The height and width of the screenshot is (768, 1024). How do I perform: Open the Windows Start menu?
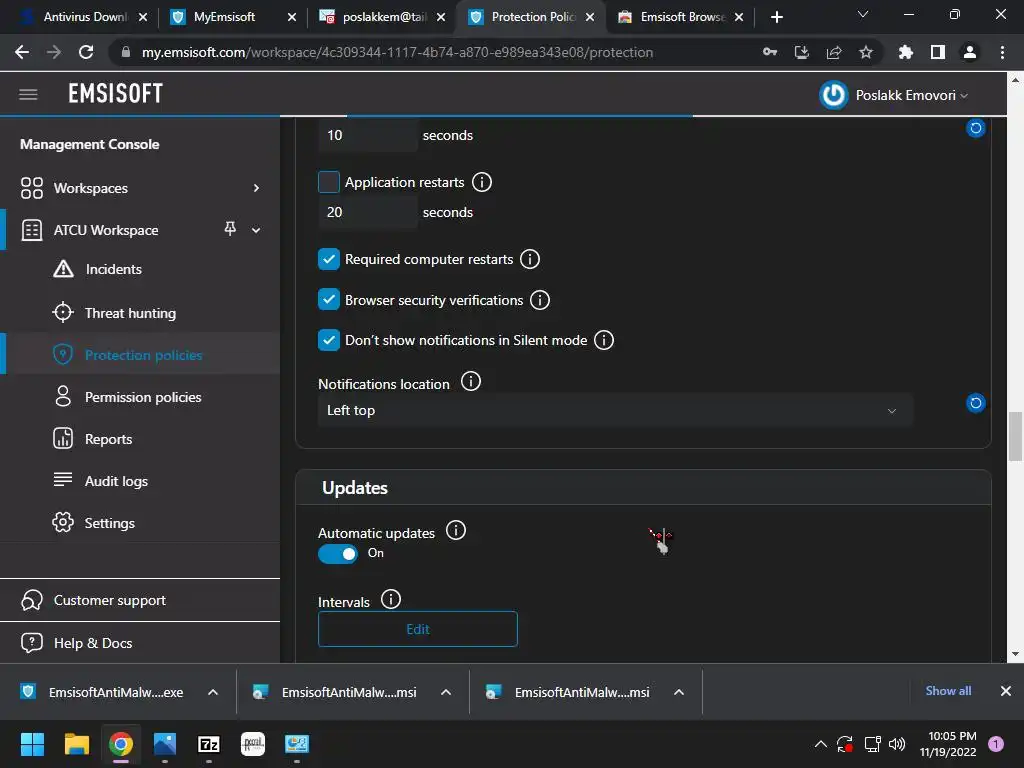point(32,744)
